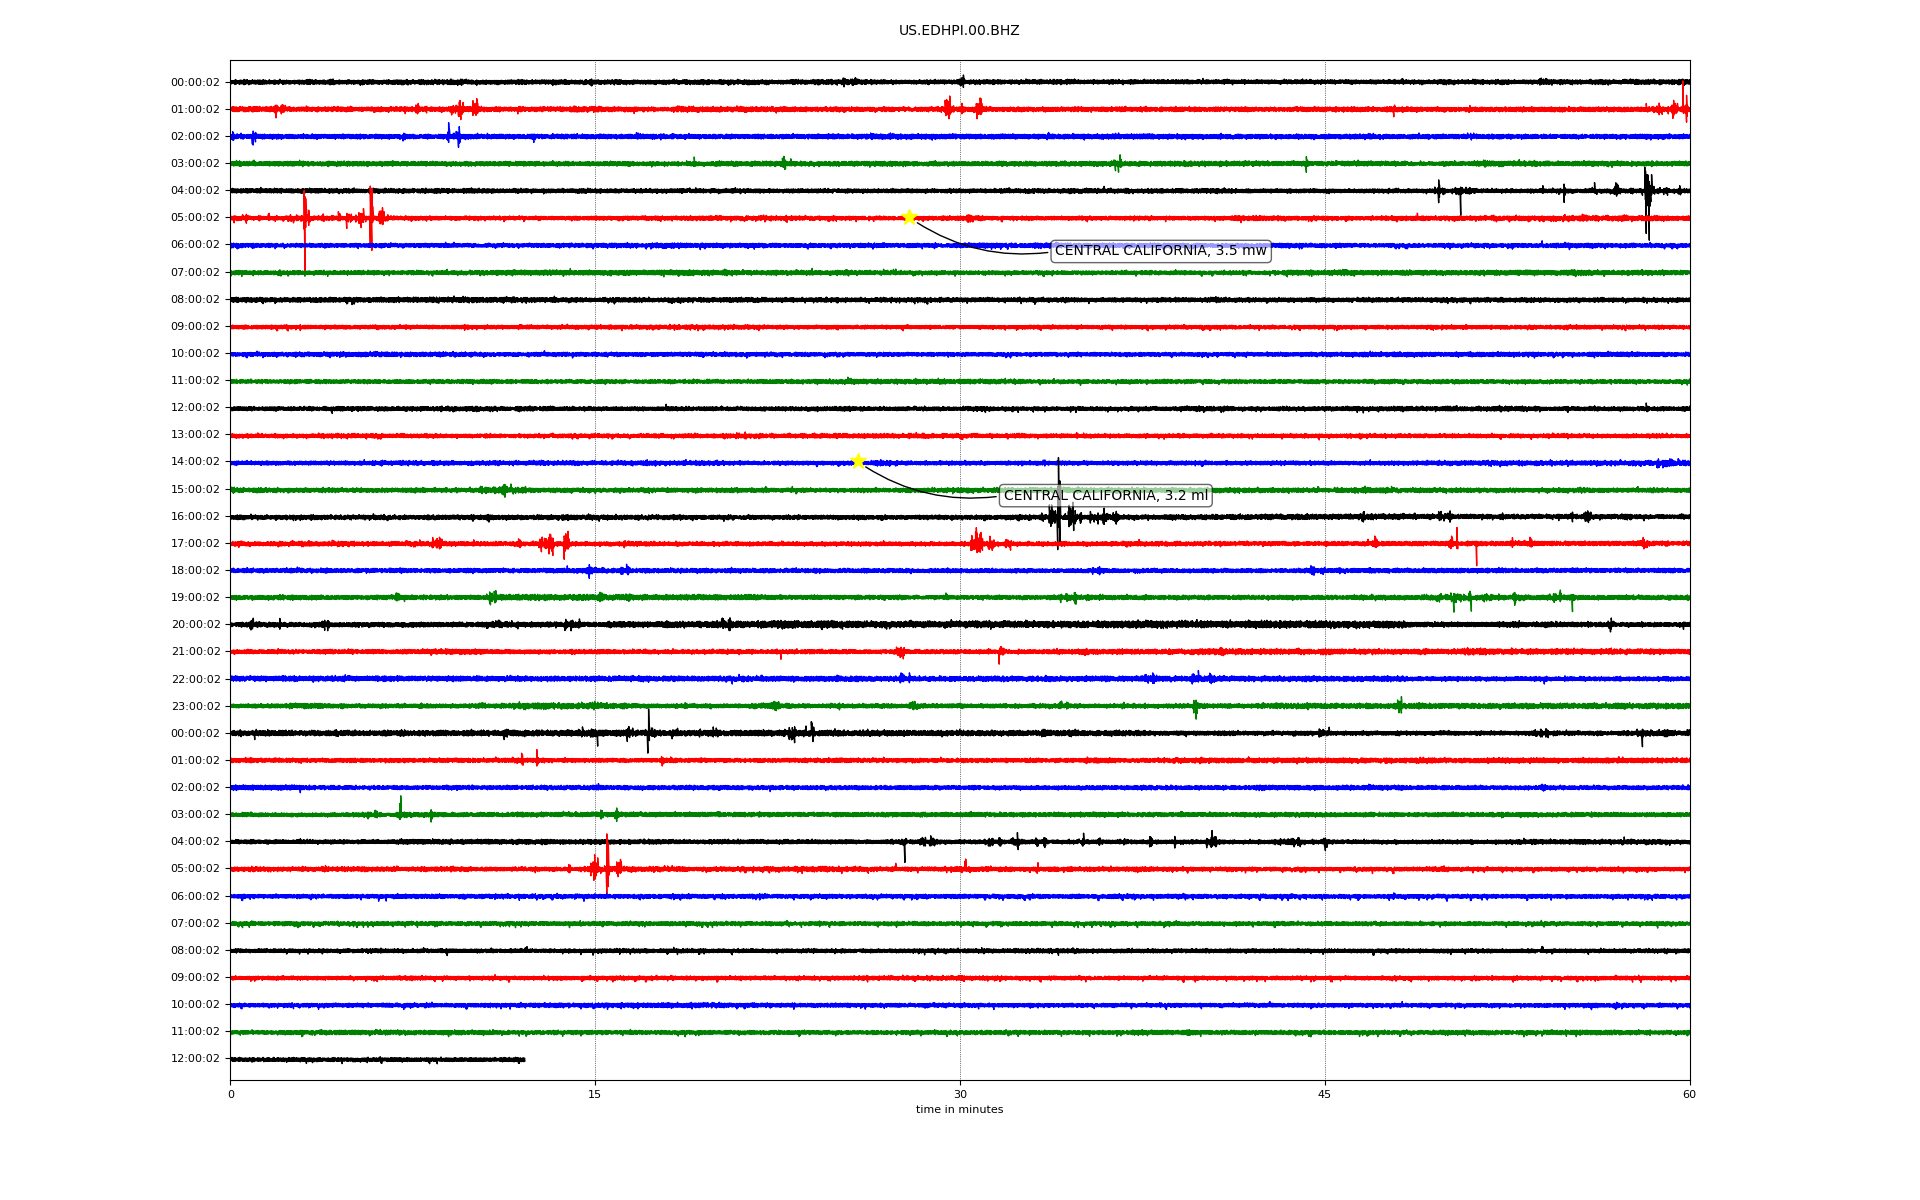Click the end of the short final black trace
This screenshot has height=1200, width=1920.
[523, 1059]
